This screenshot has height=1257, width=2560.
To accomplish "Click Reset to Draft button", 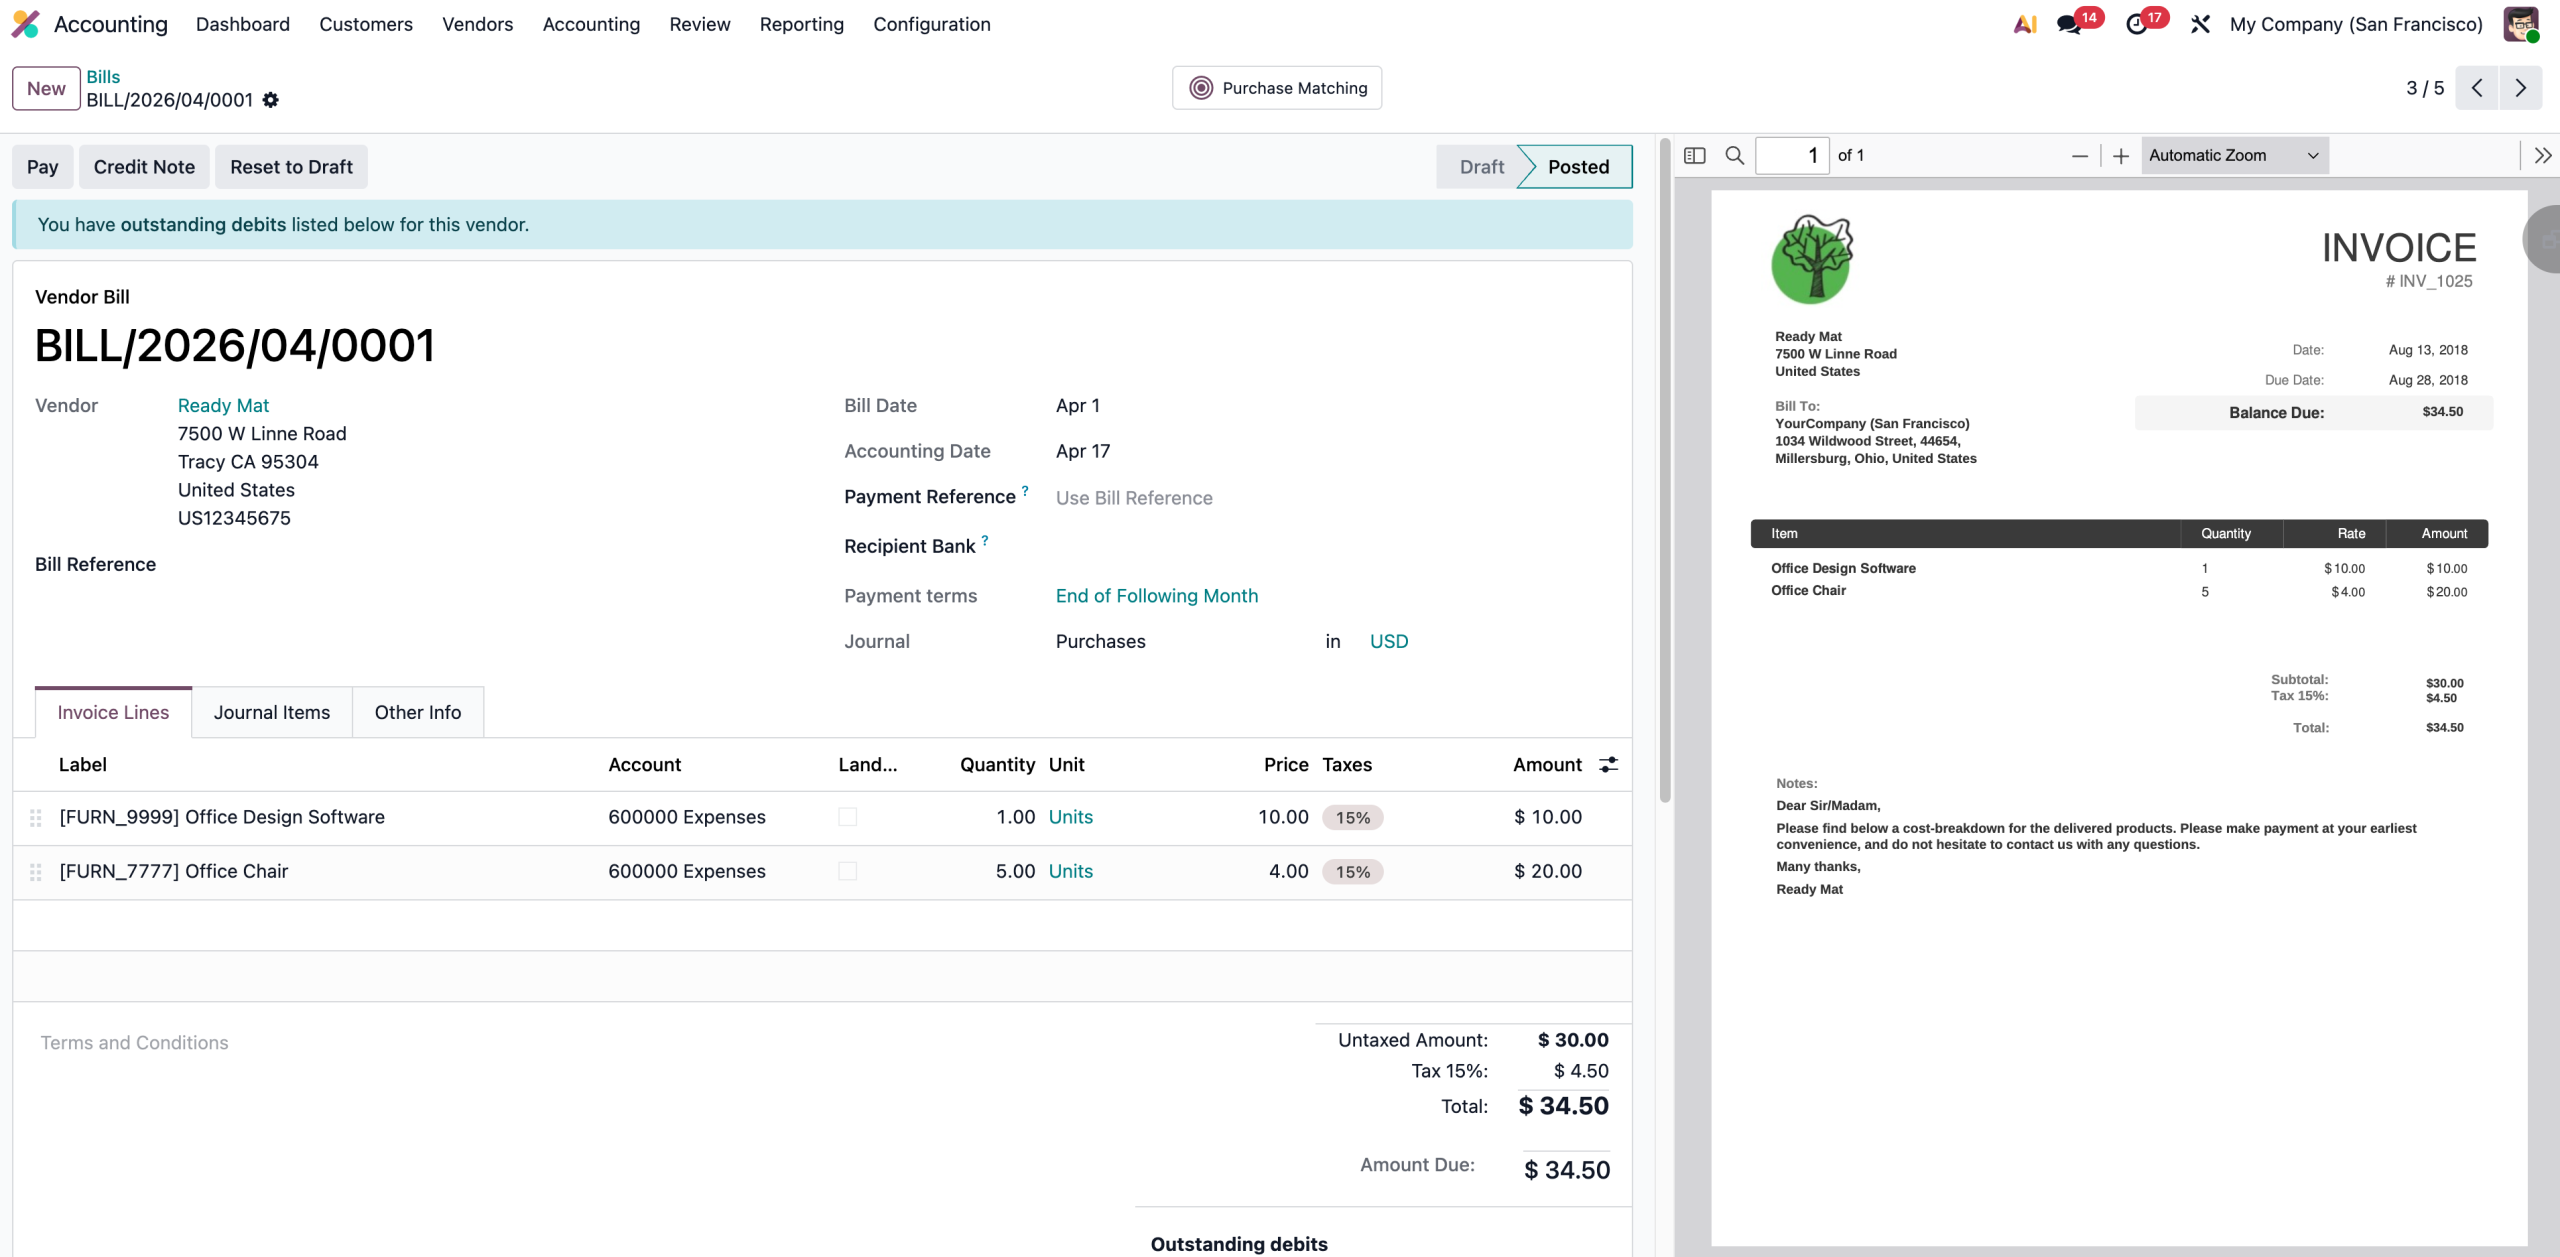I will [x=291, y=167].
